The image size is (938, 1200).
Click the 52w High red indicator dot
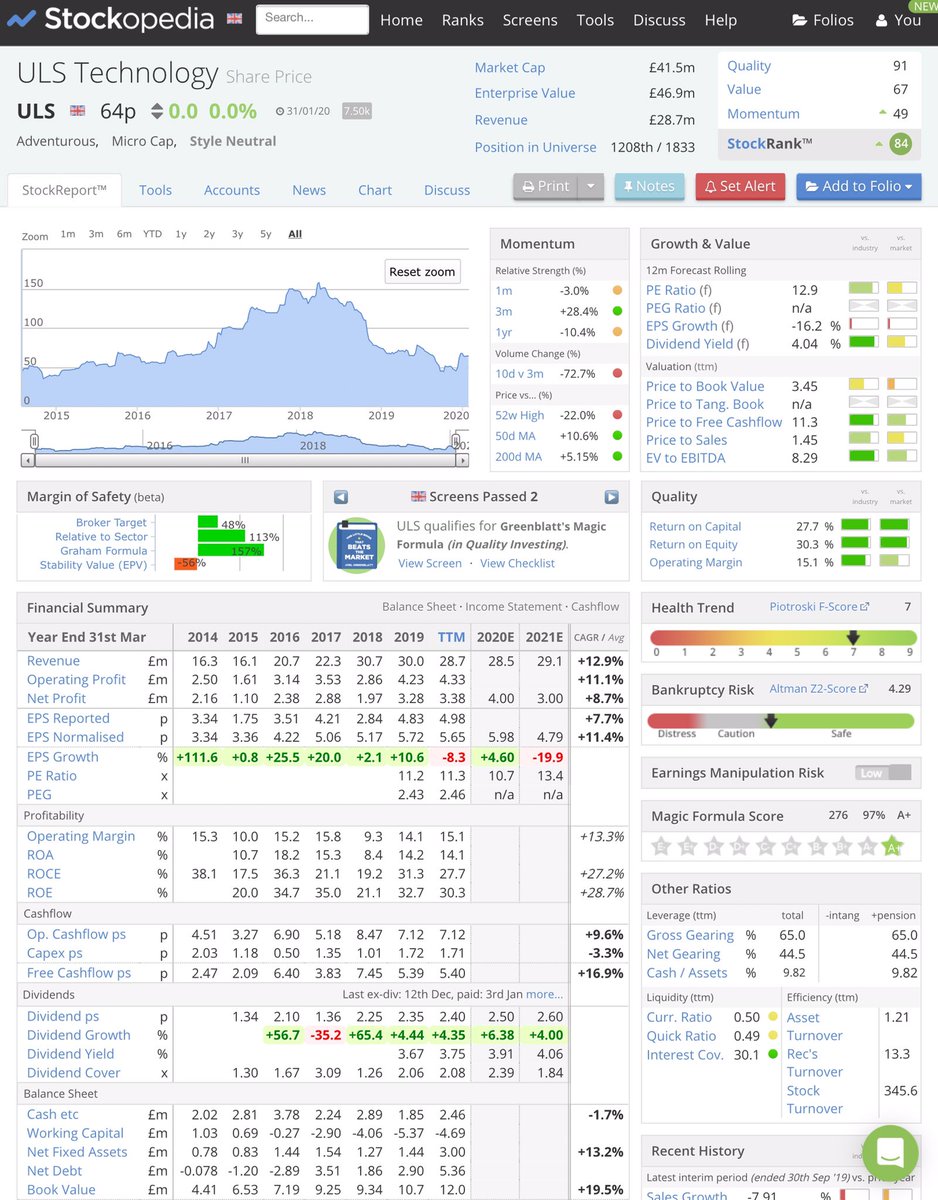click(618, 416)
